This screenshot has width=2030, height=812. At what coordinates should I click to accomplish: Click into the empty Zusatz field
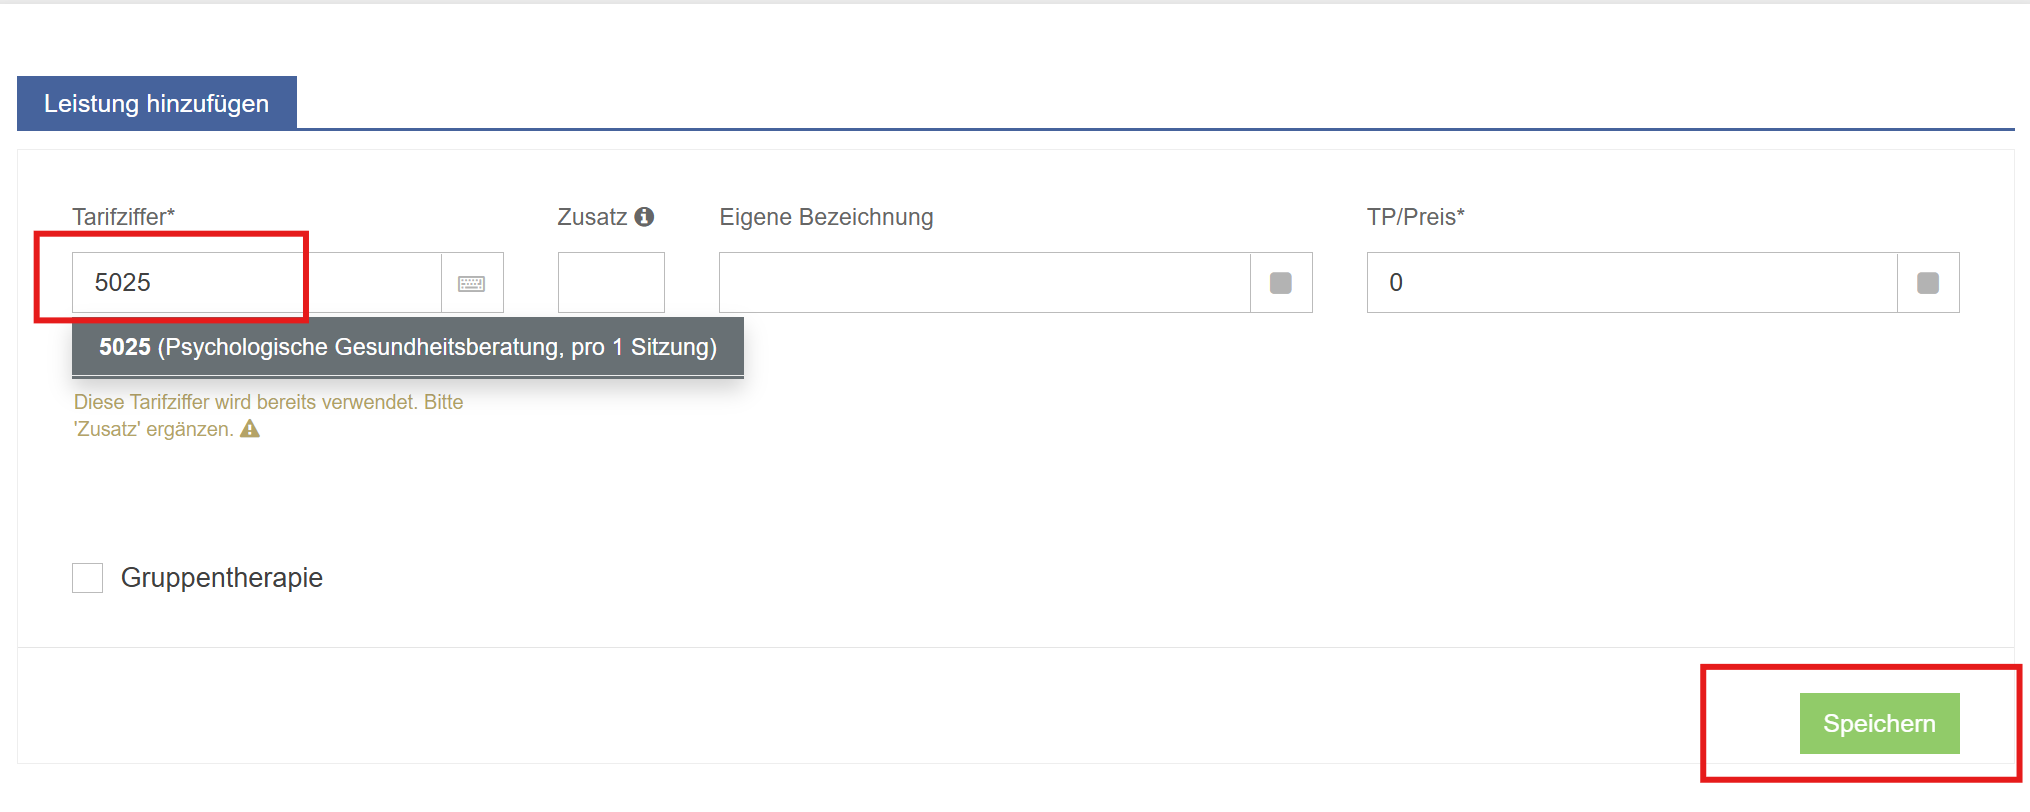[x=611, y=283]
